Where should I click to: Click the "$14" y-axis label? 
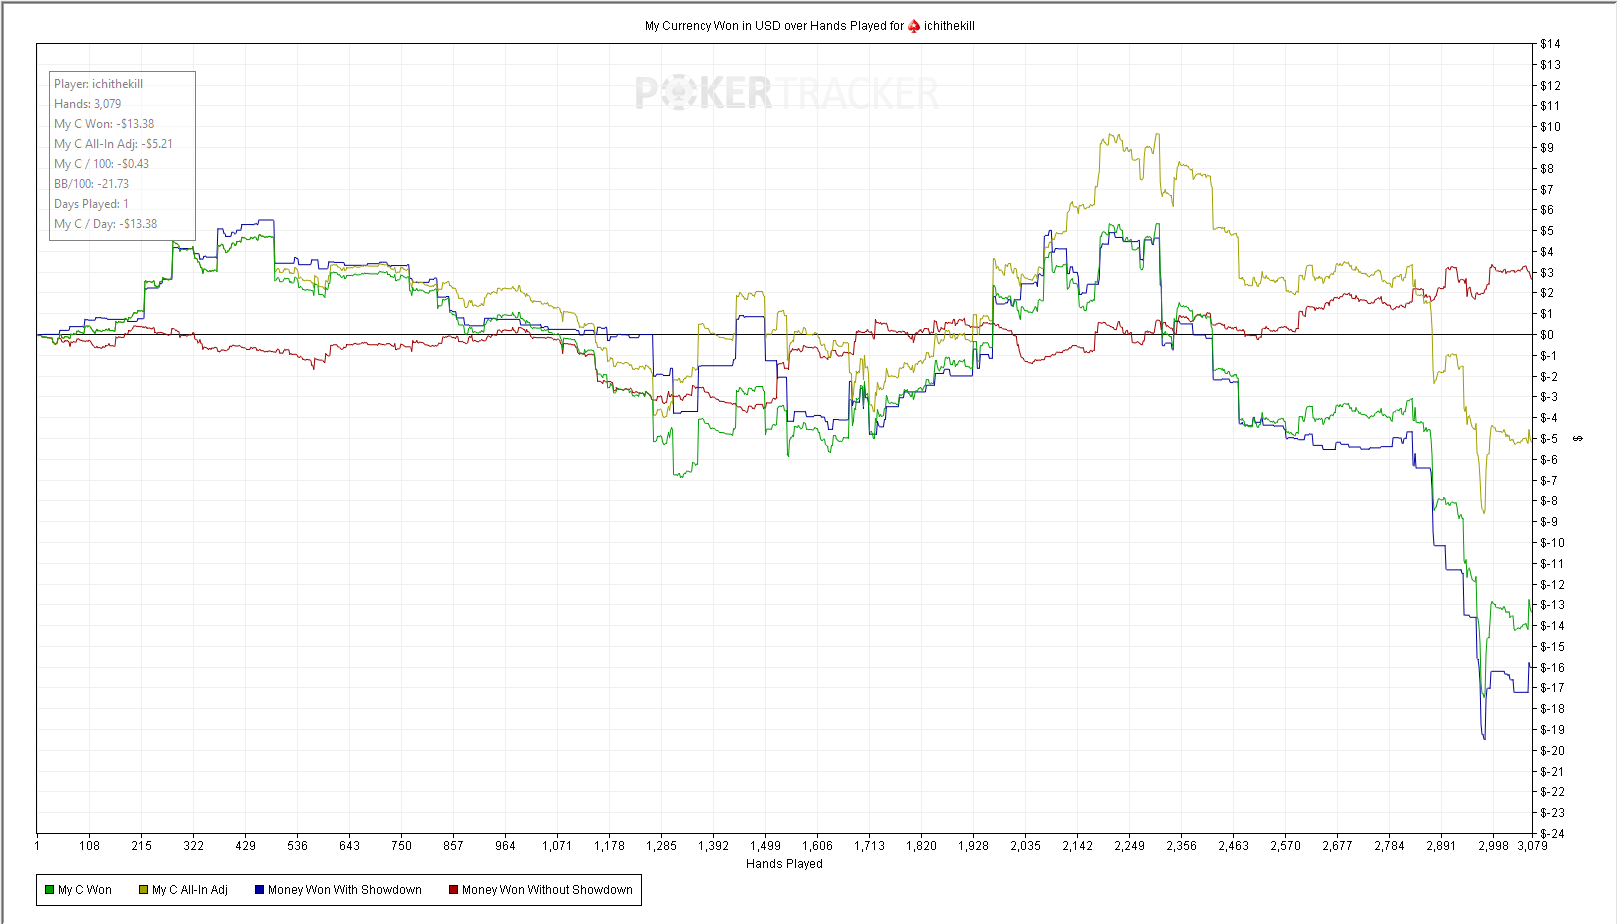[1550, 44]
